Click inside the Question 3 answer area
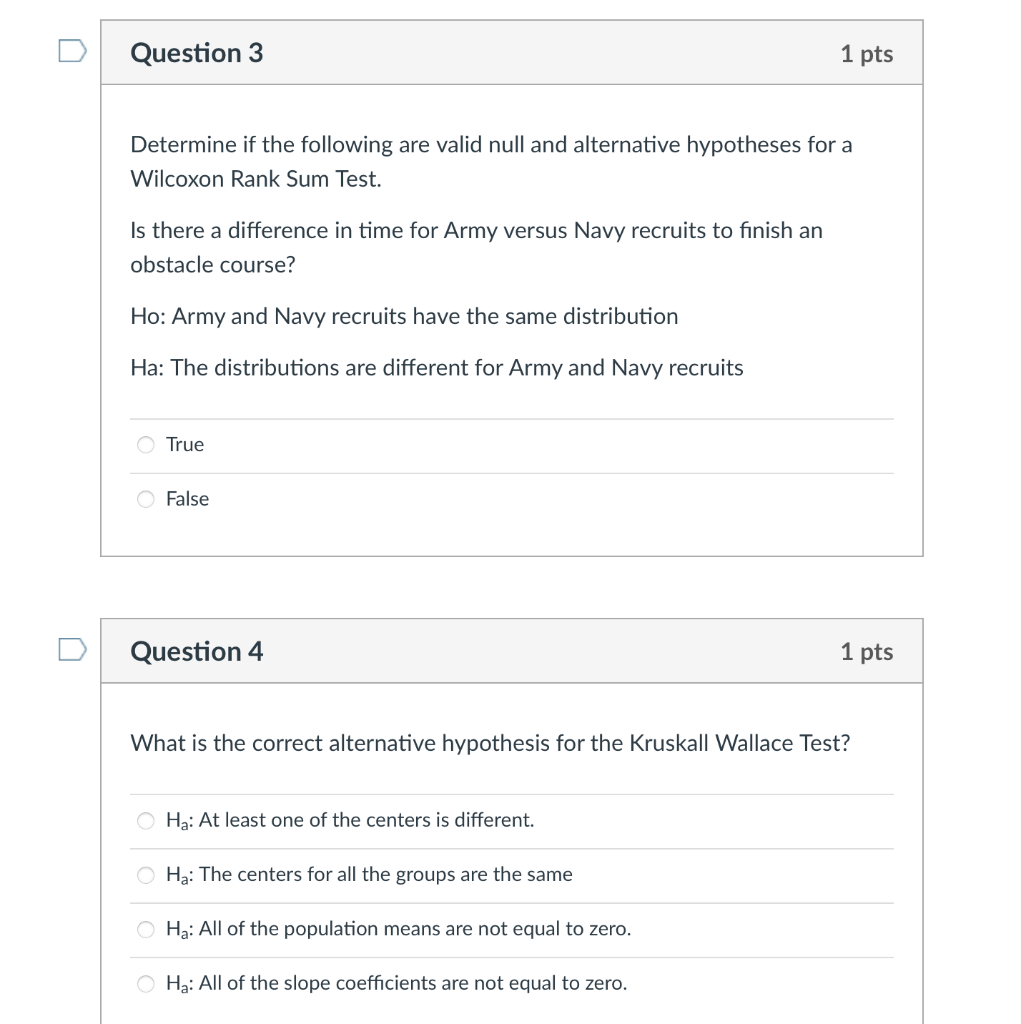 pos(512,470)
